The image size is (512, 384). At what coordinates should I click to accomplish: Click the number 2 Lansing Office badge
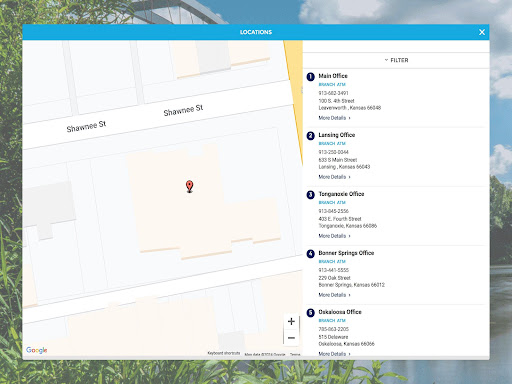310,136
